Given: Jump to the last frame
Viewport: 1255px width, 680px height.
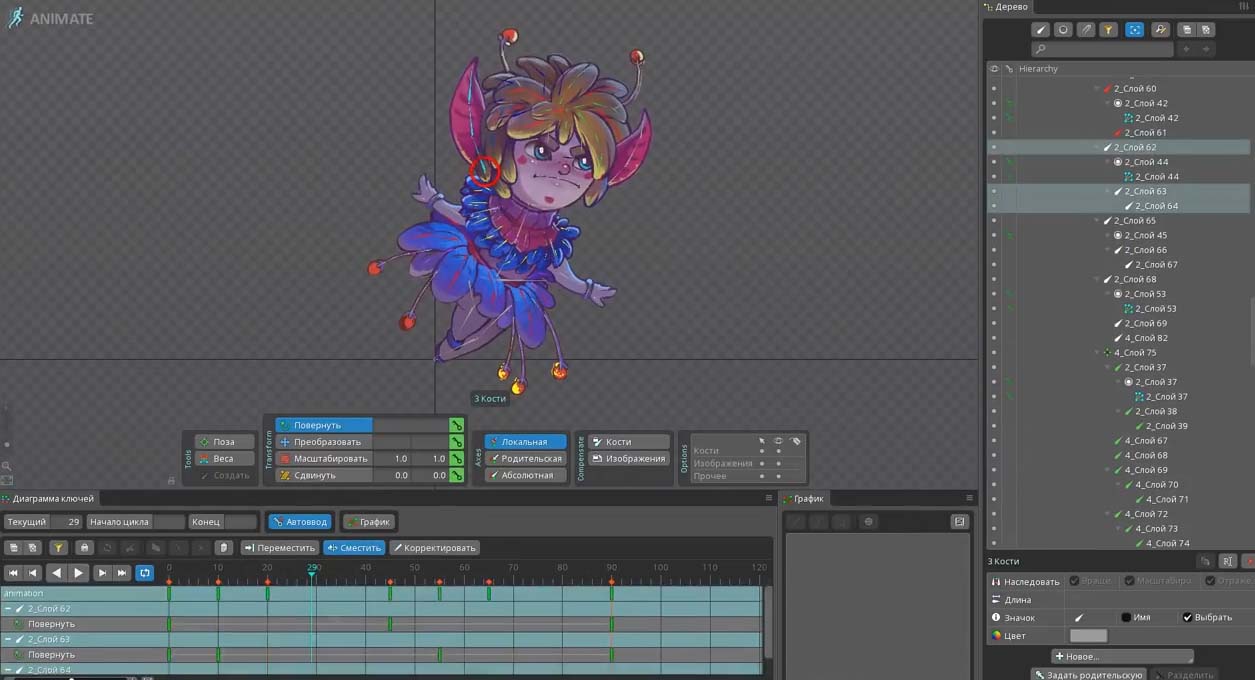Looking at the screenshot, I should point(122,573).
